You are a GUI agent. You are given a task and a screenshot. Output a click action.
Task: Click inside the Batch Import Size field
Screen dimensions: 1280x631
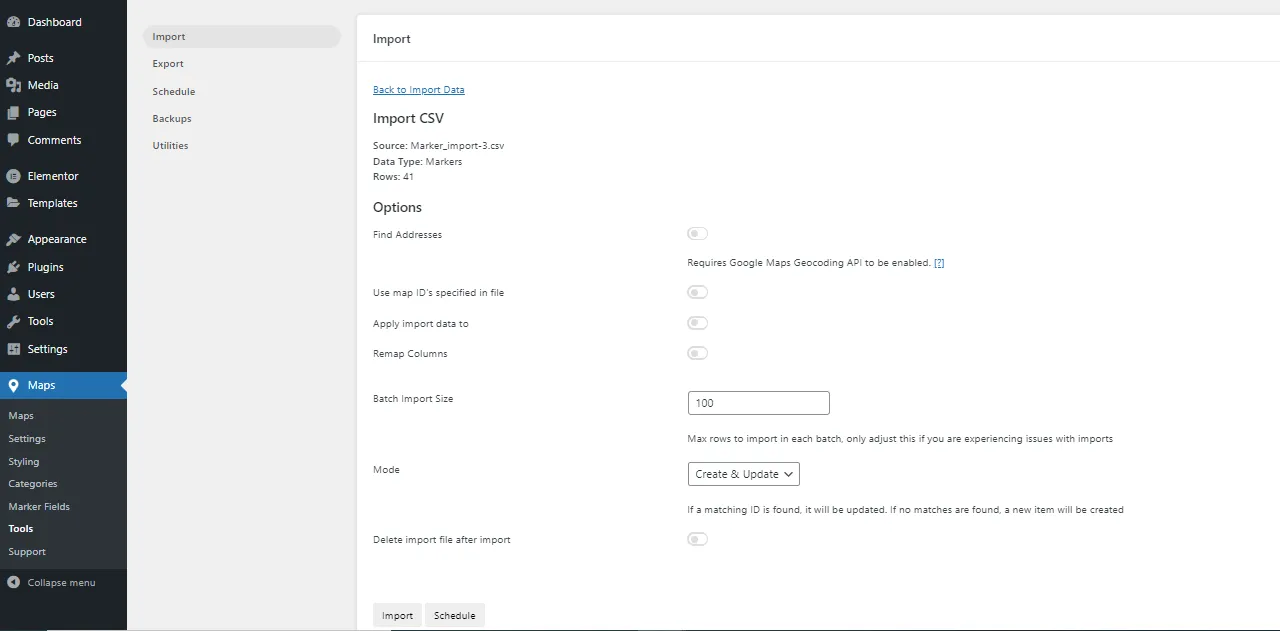[757, 402]
